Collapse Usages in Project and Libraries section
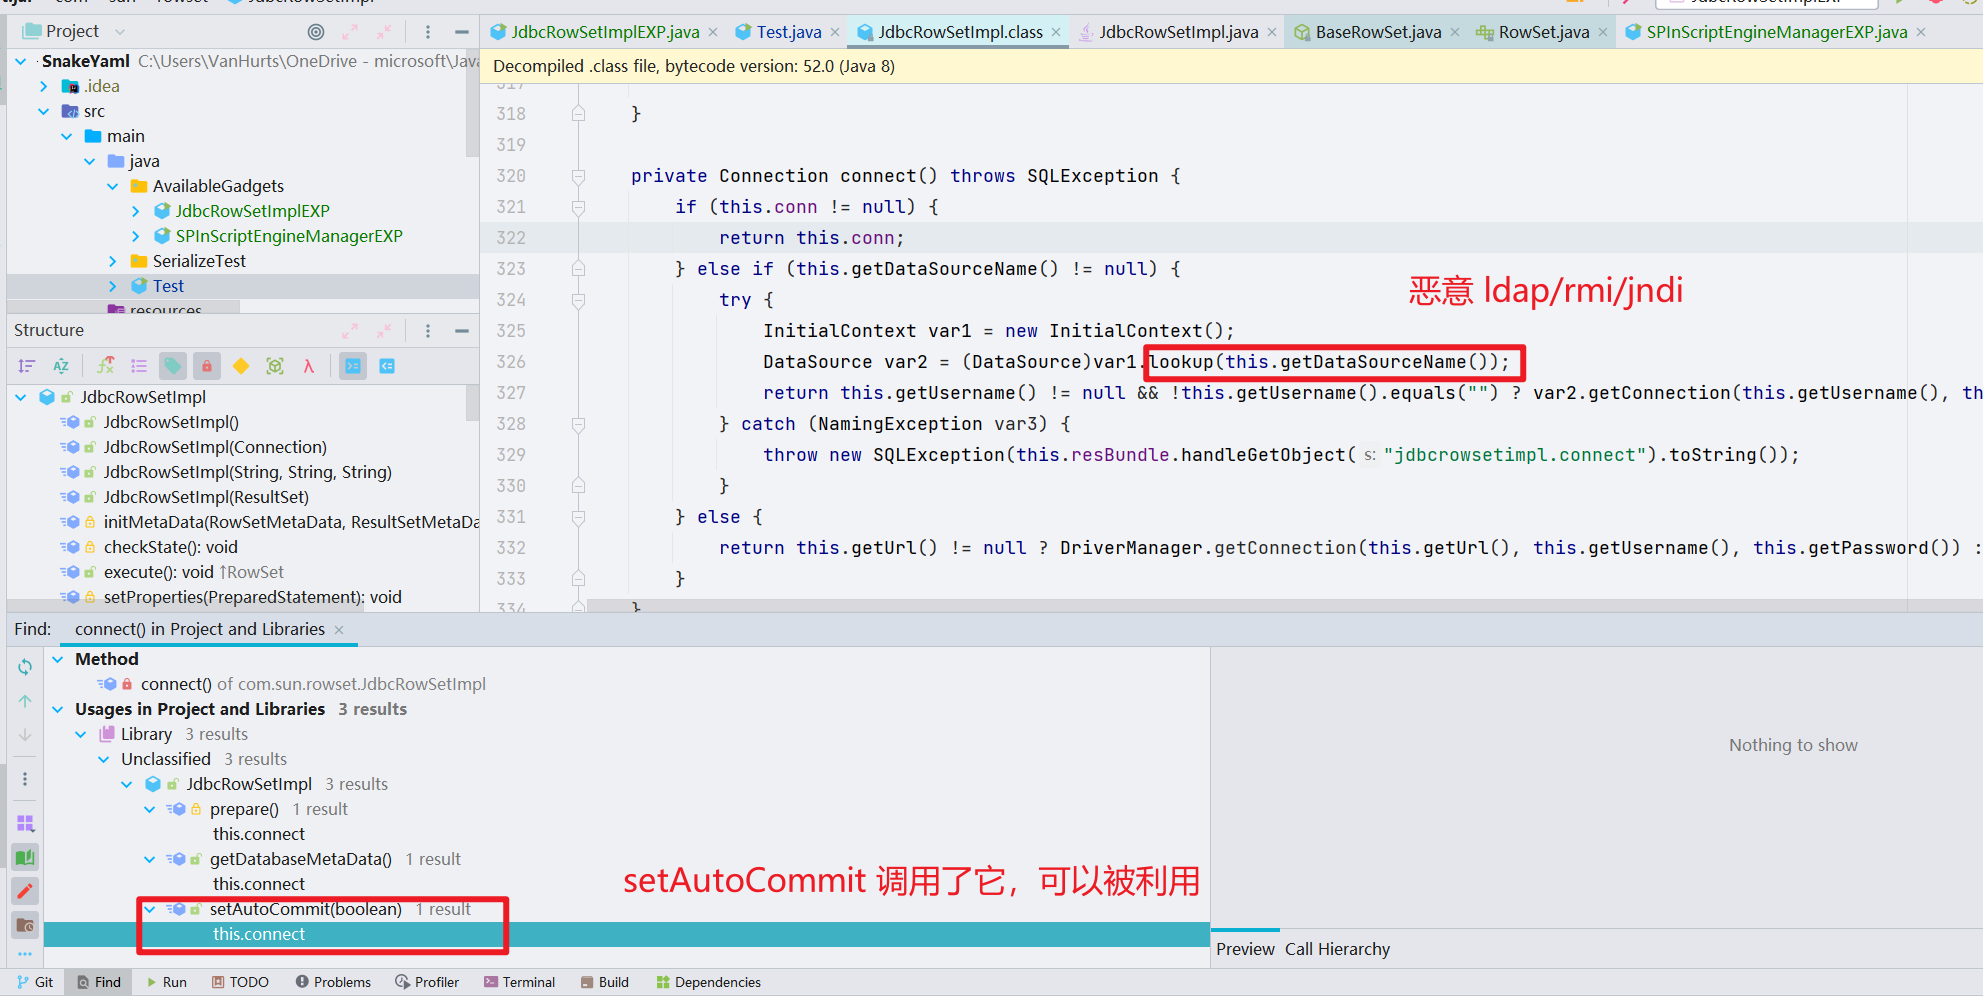The width and height of the screenshot is (1983, 996). (x=57, y=709)
